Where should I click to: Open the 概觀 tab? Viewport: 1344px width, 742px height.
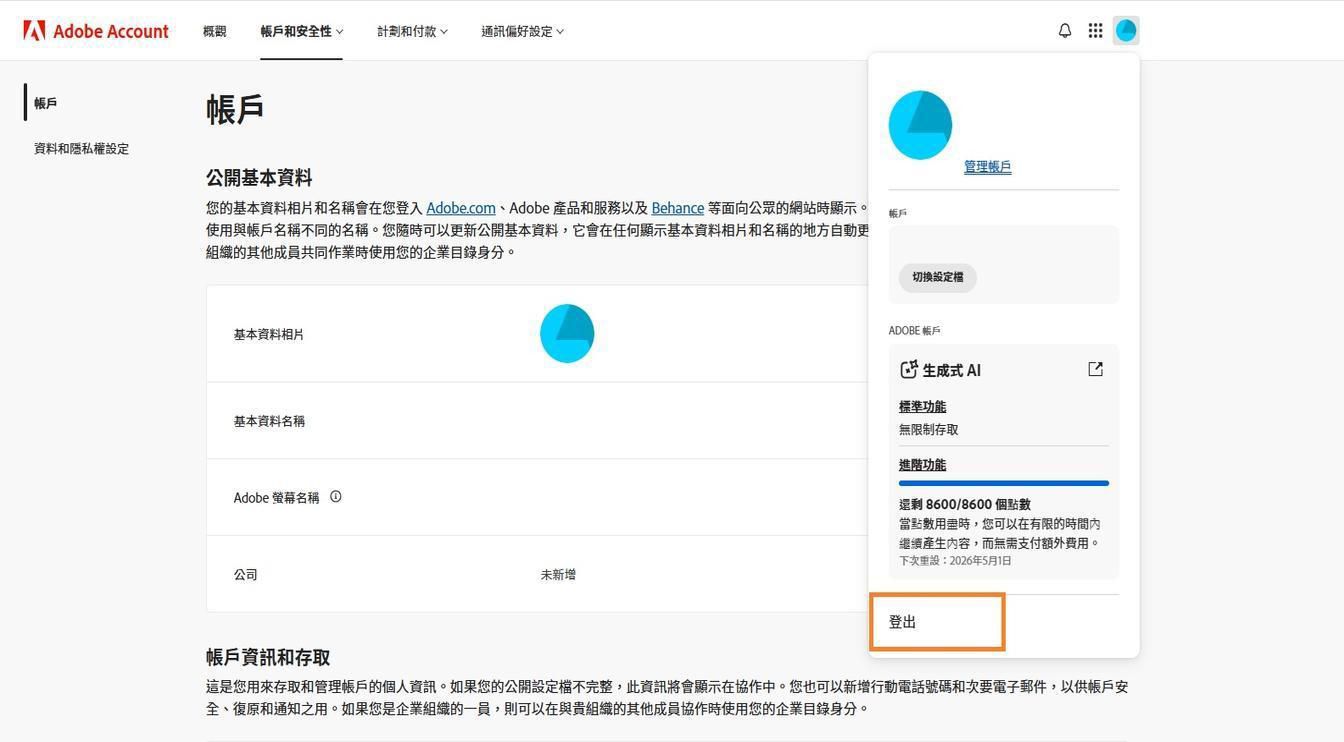pos(215,31)
